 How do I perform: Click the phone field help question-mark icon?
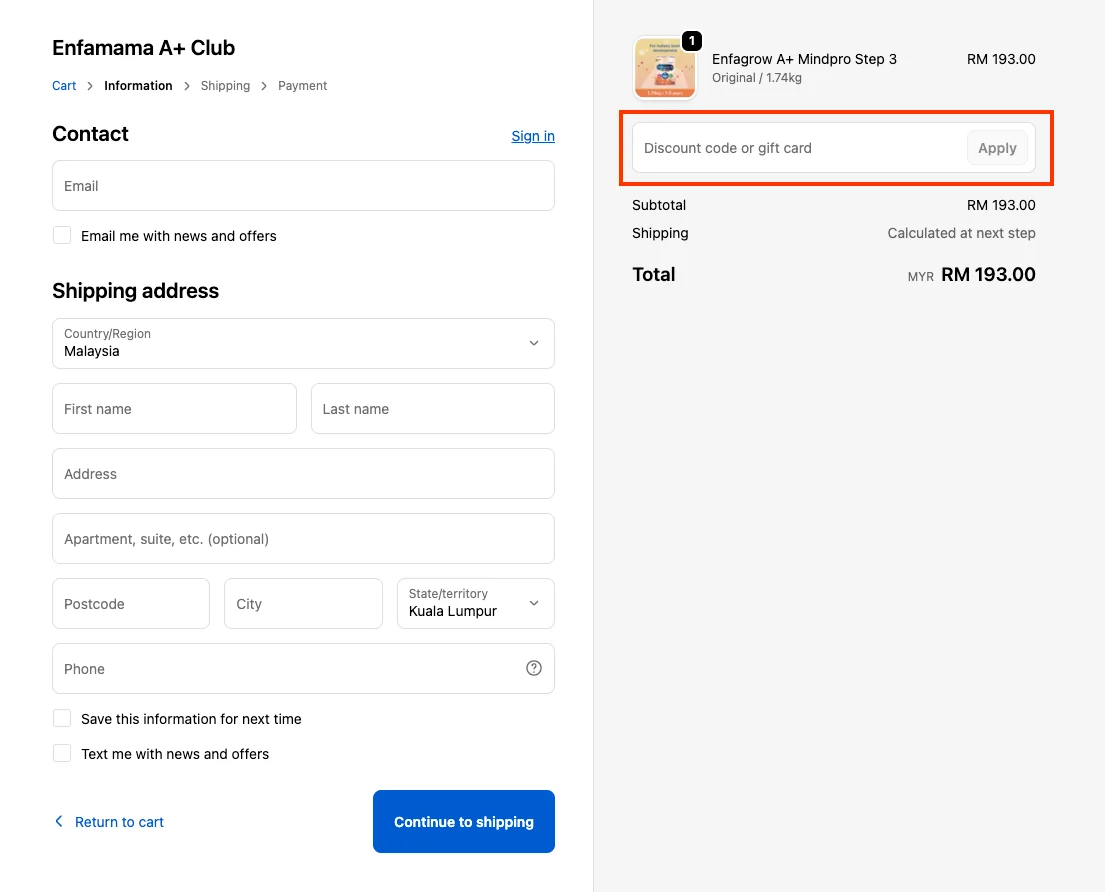[x=533, y=668]
